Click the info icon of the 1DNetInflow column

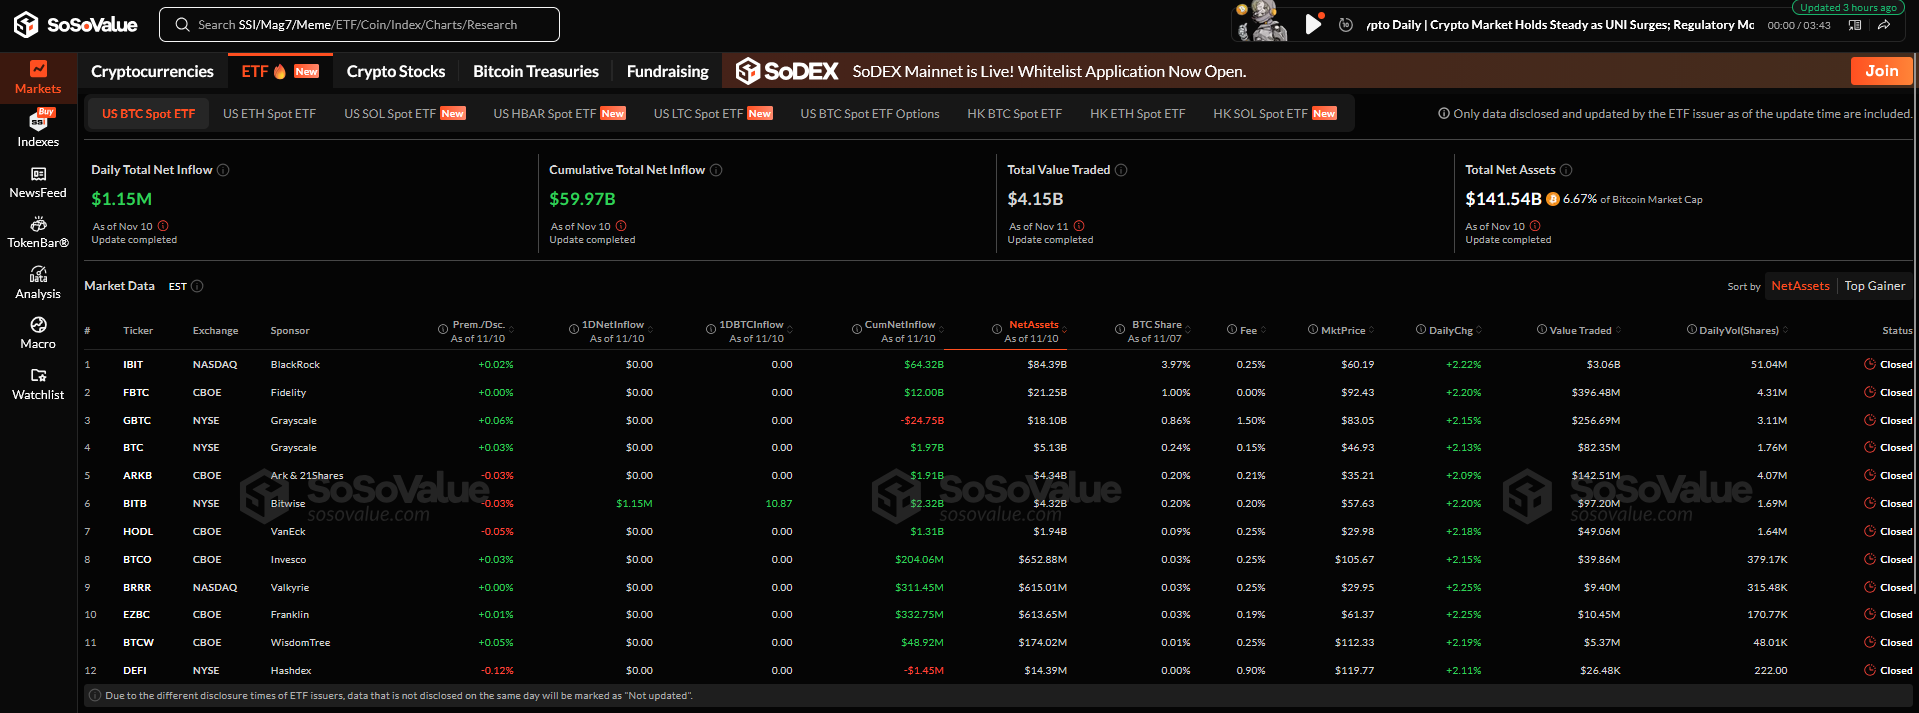tap(574, 329)
